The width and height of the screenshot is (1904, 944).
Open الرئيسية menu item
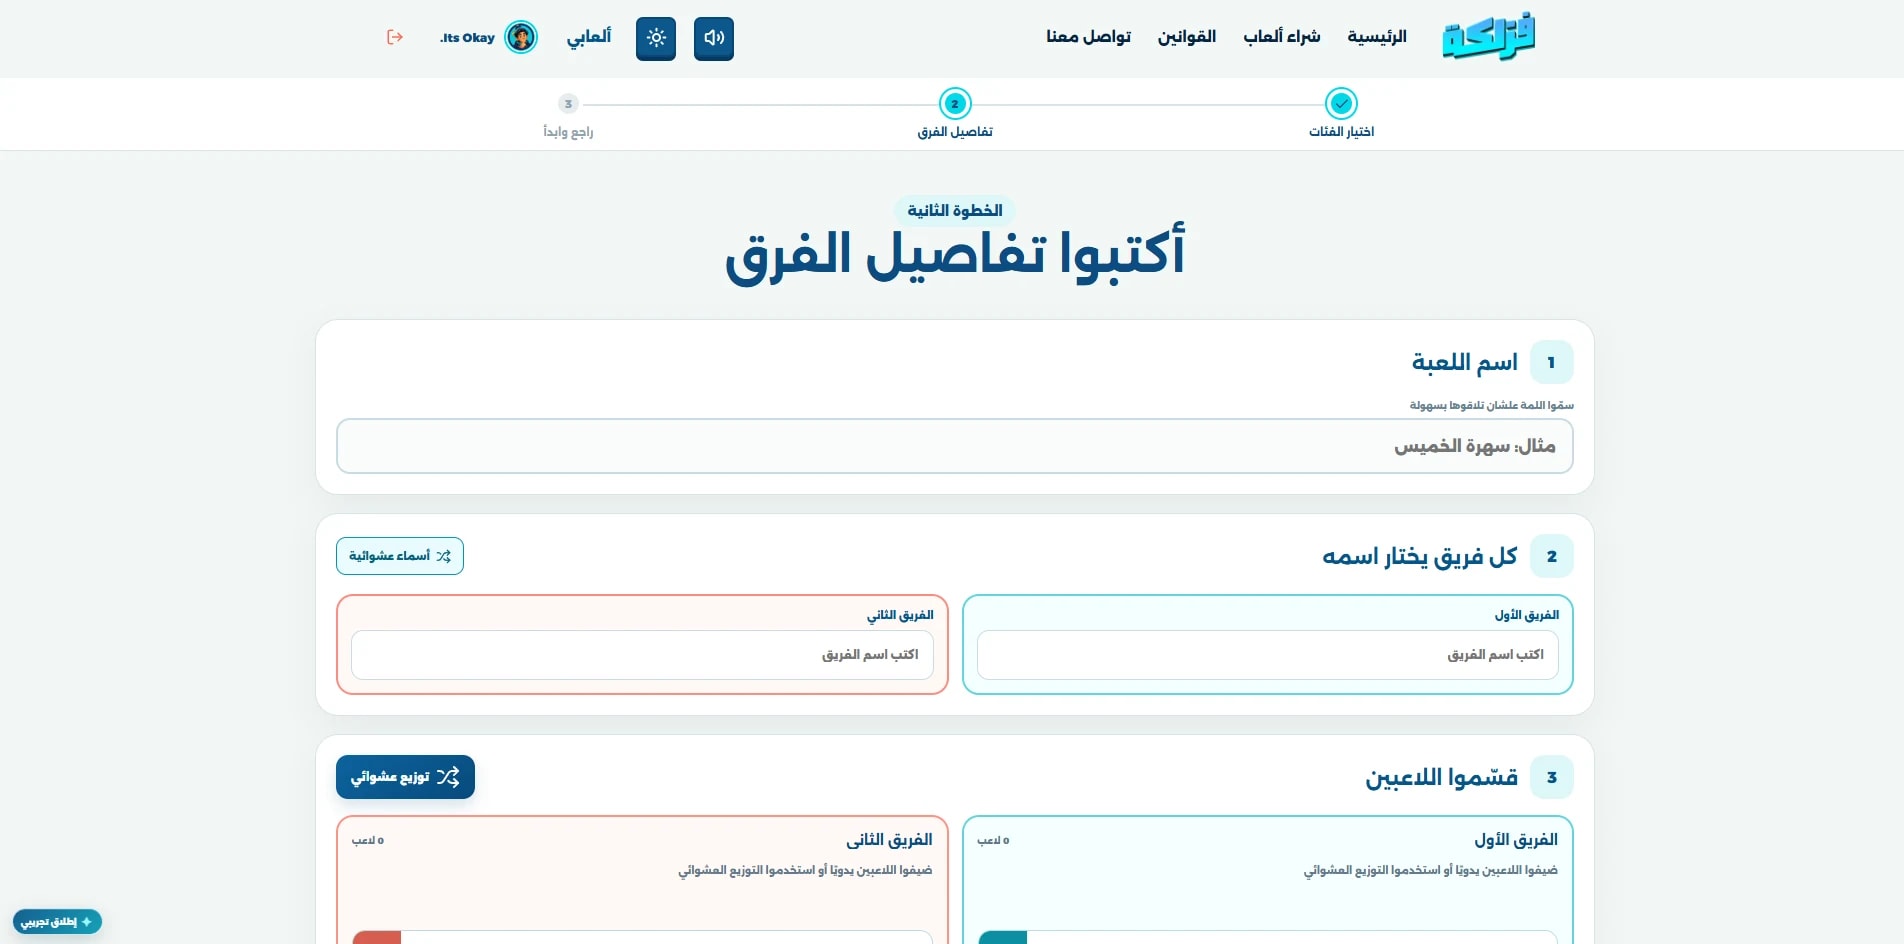click(1377, 37)
